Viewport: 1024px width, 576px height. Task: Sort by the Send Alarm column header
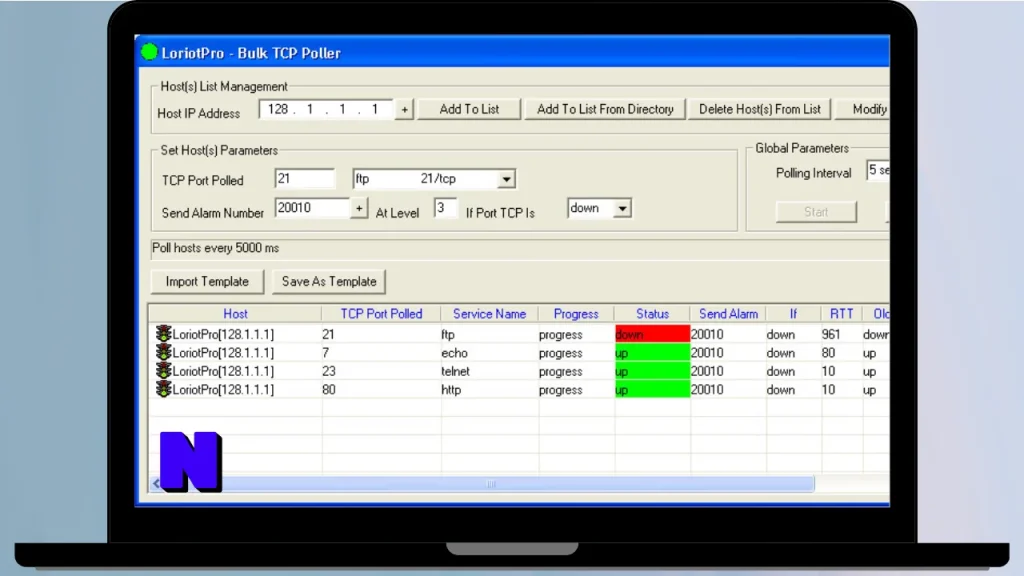click(x=728, y=313)
